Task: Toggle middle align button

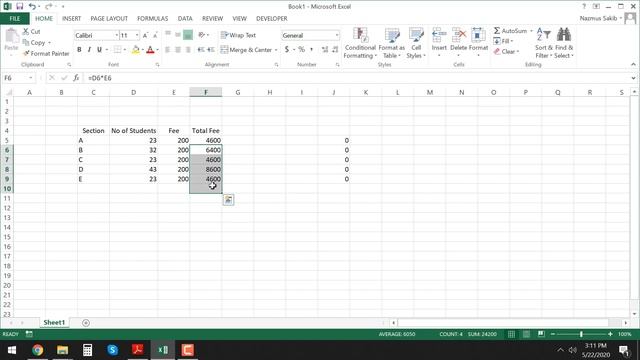Action: [x=178, y=35]
